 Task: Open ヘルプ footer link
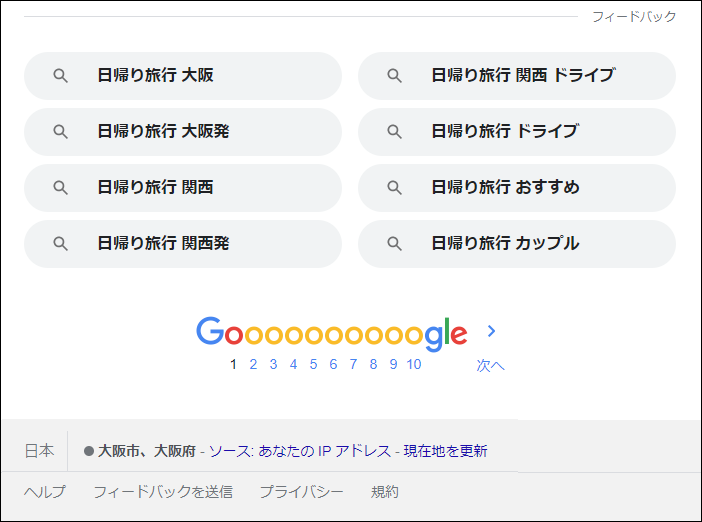45,492
